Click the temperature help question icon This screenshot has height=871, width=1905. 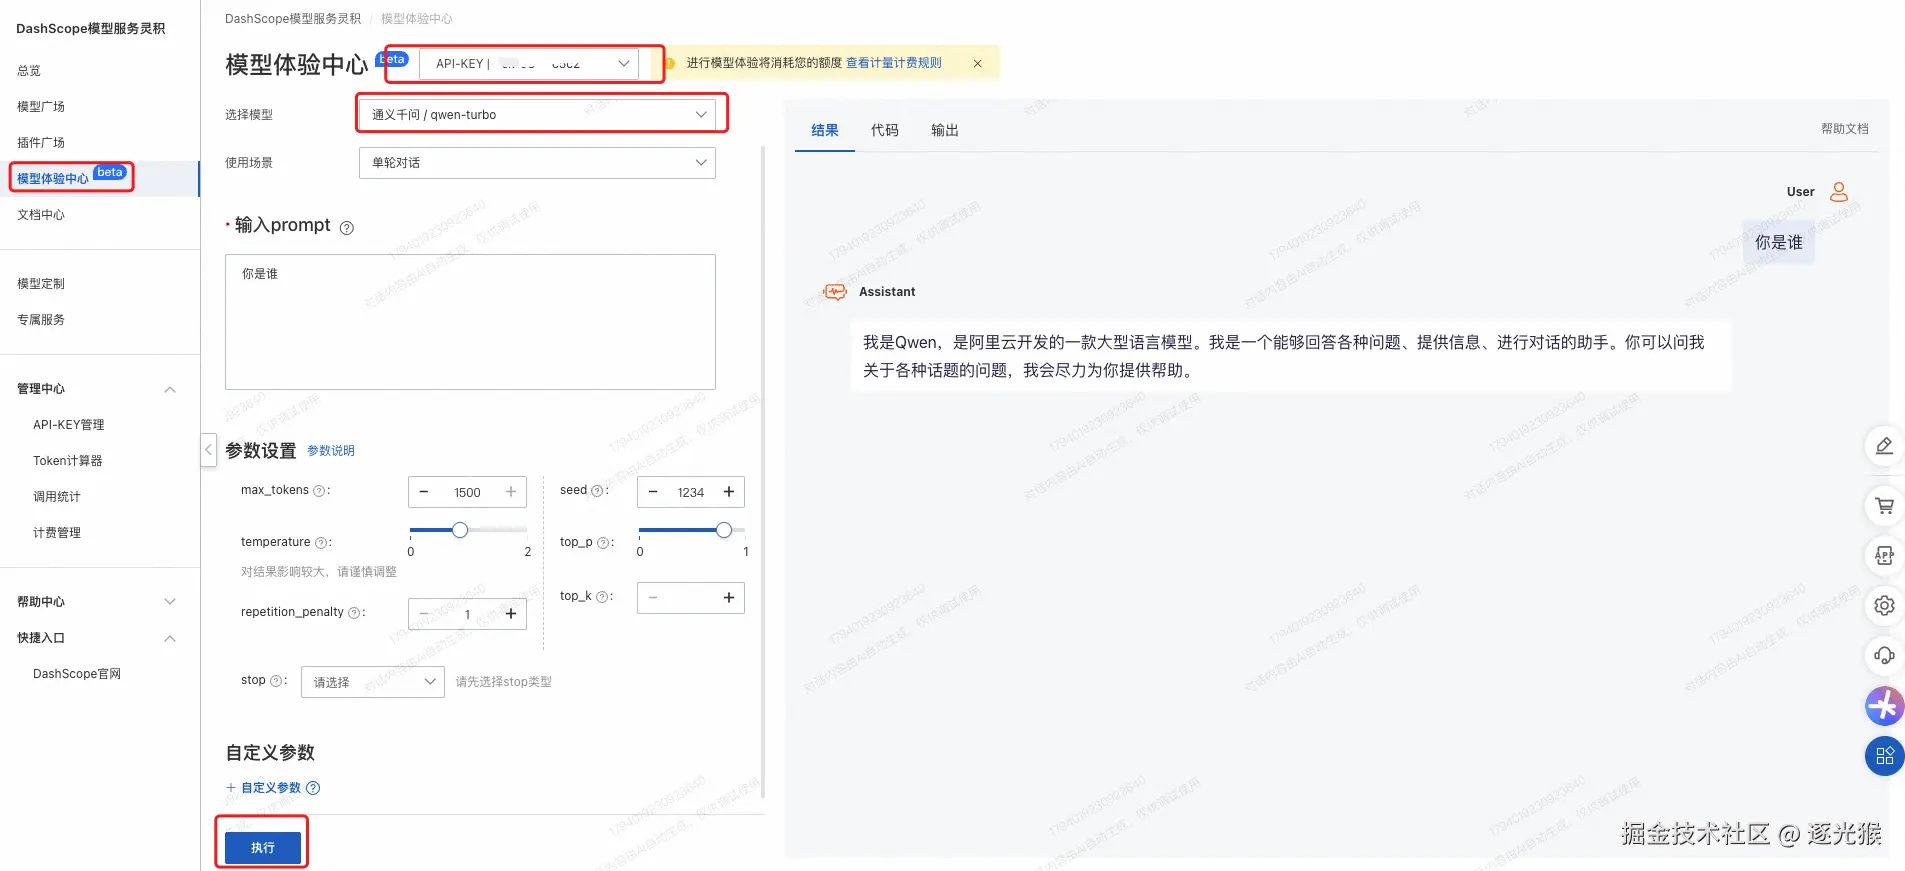321,543
